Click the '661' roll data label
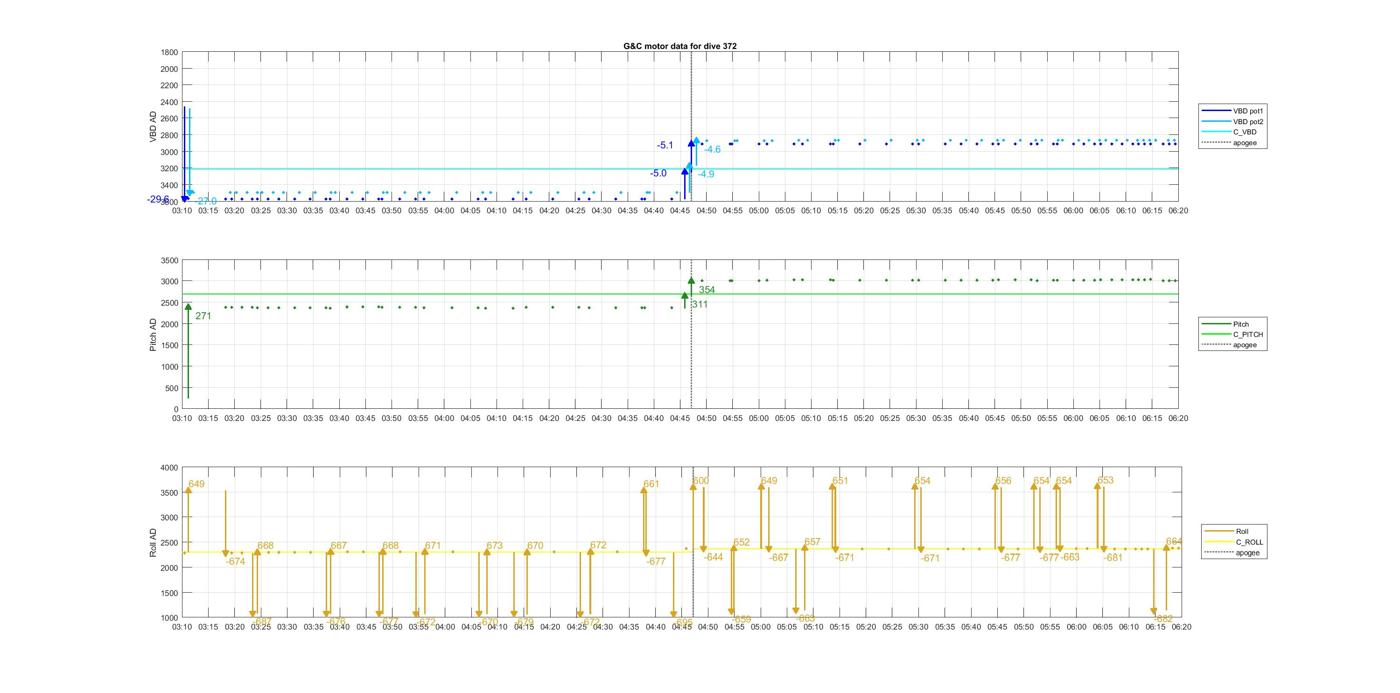The image size is (1400, 693). (651, 484)
